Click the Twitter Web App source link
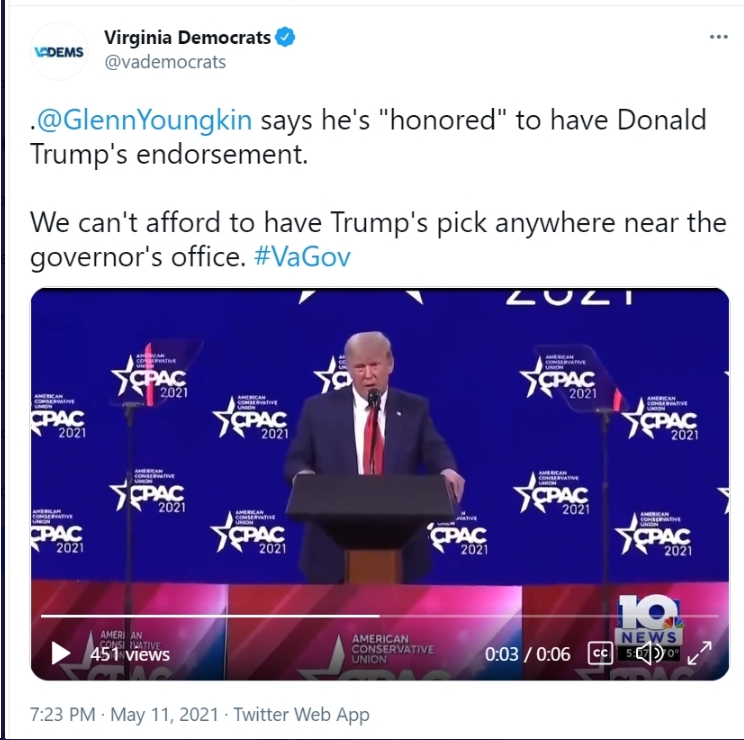 [x=301, y=714]
